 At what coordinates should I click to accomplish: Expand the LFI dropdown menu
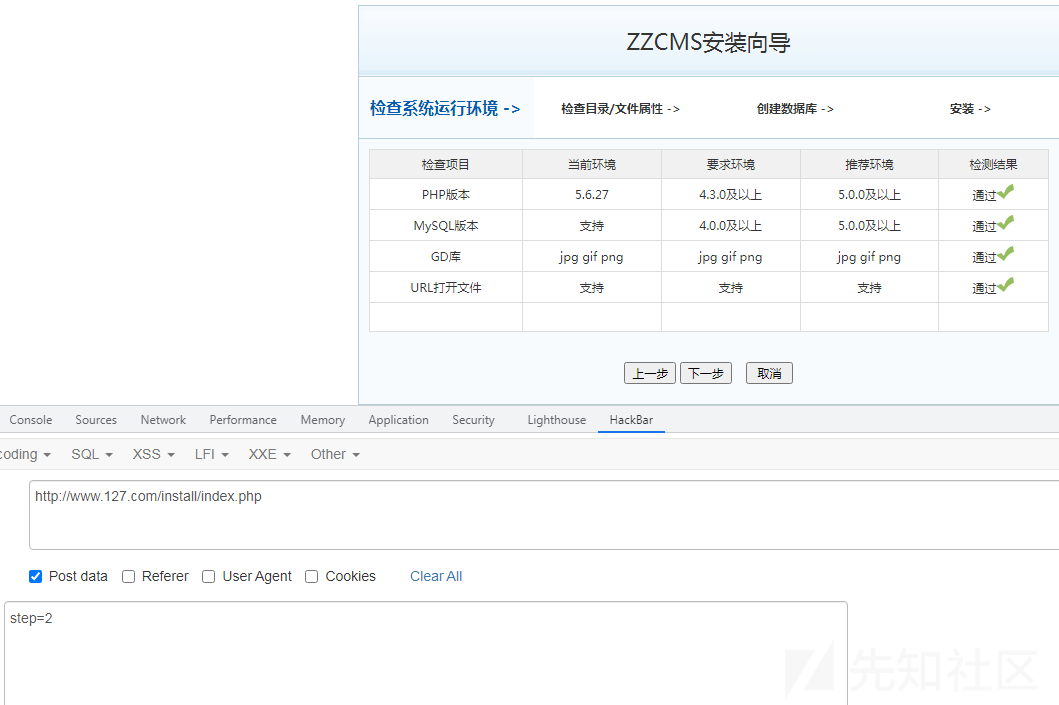[211, 454]
